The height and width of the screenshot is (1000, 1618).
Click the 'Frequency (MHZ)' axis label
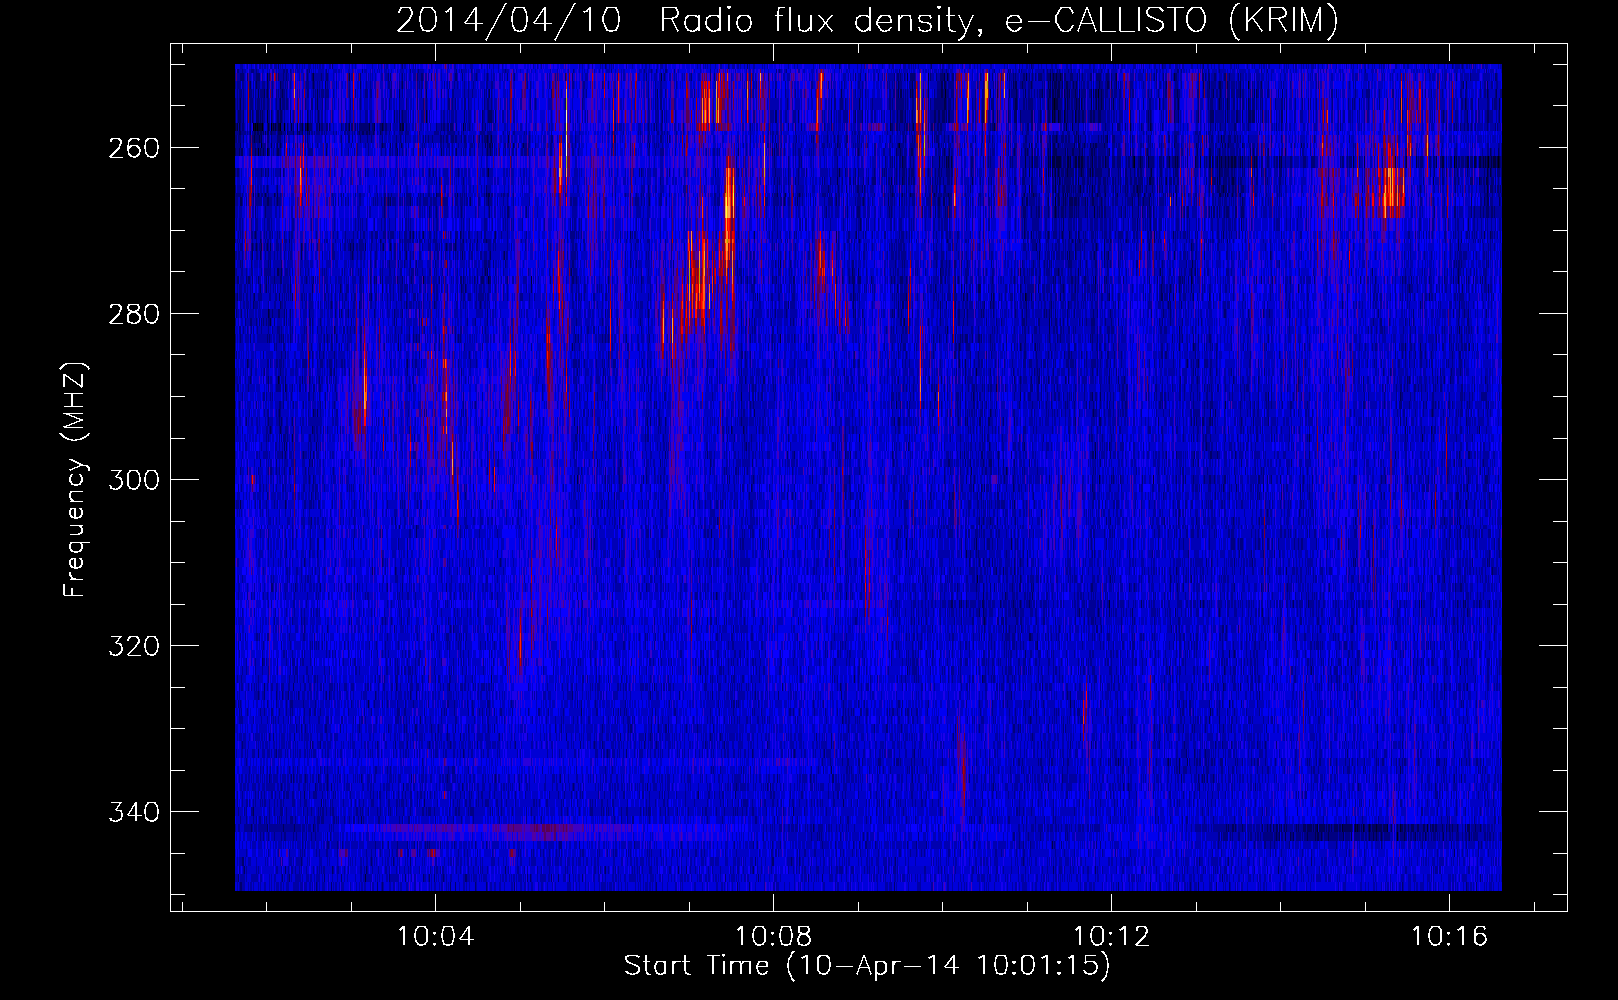pyautogui.click(x=75, y=479)
